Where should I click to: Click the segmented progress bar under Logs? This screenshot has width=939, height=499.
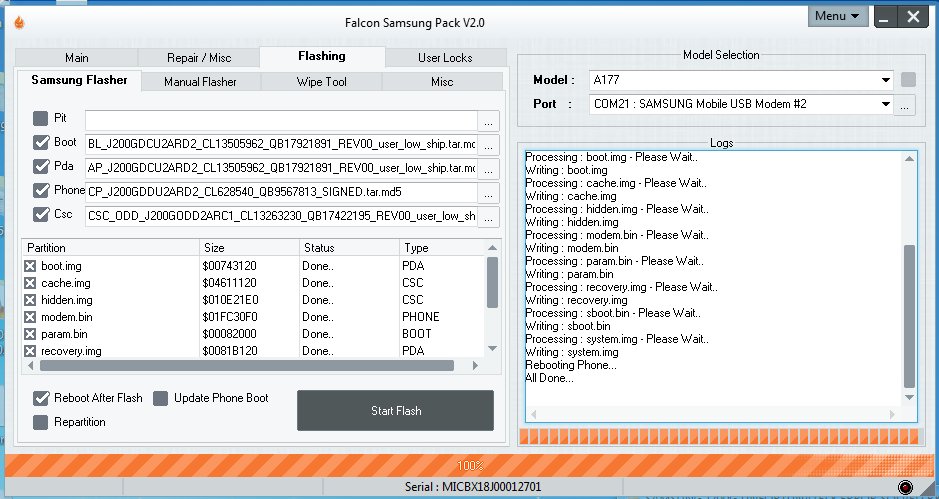[717, 436]
